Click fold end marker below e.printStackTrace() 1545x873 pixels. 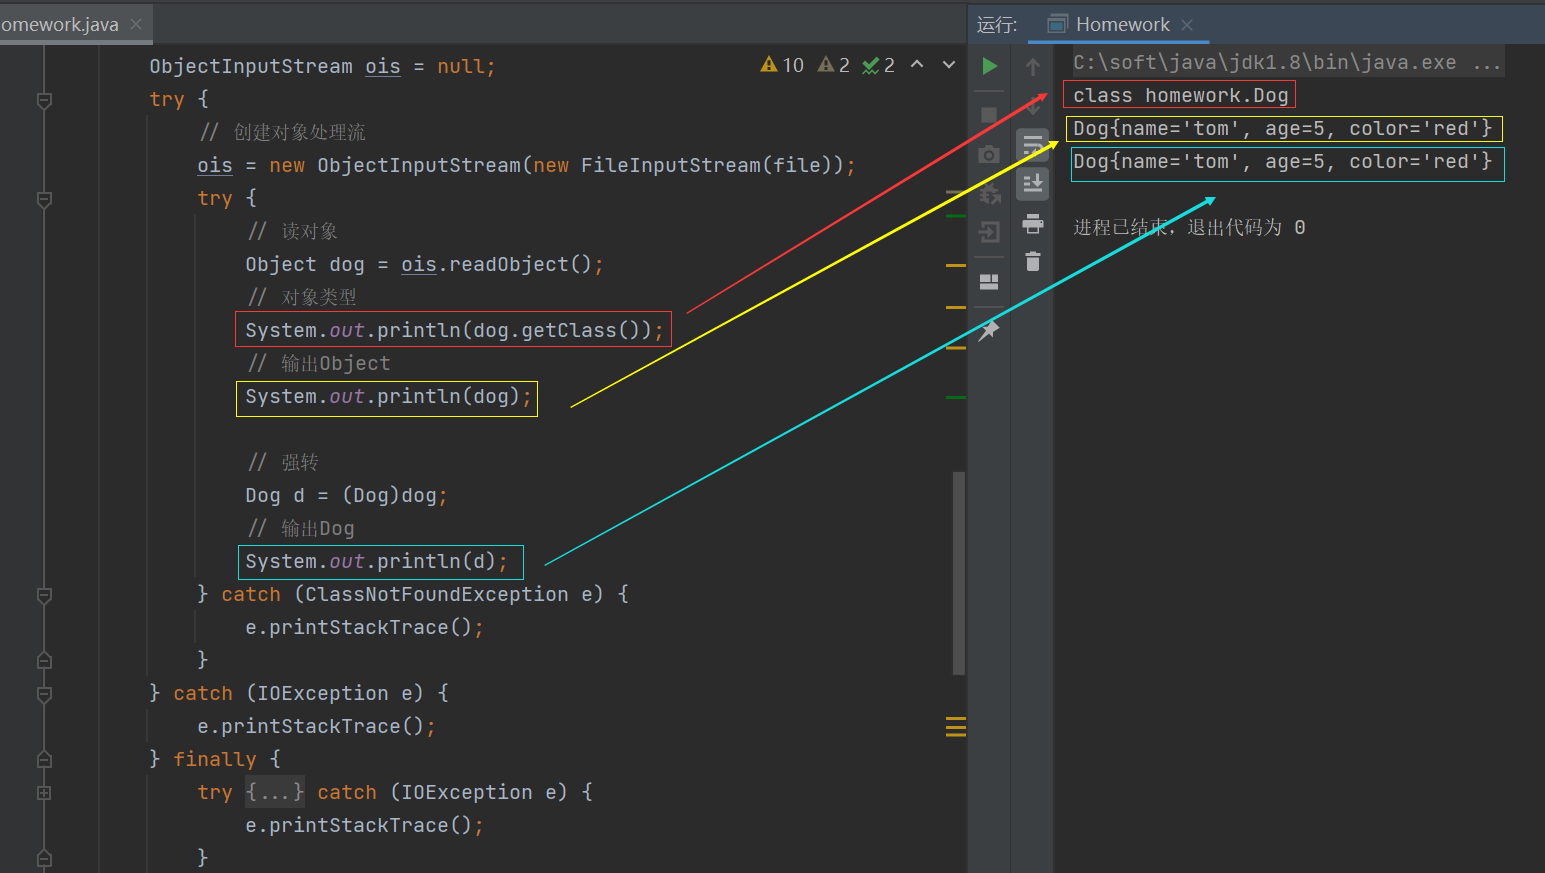coord(44,661)
